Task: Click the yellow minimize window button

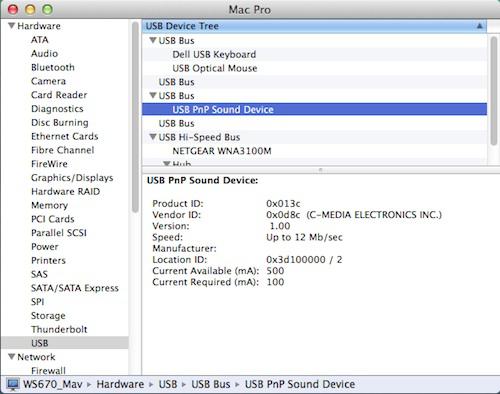Action: (30, 9)
